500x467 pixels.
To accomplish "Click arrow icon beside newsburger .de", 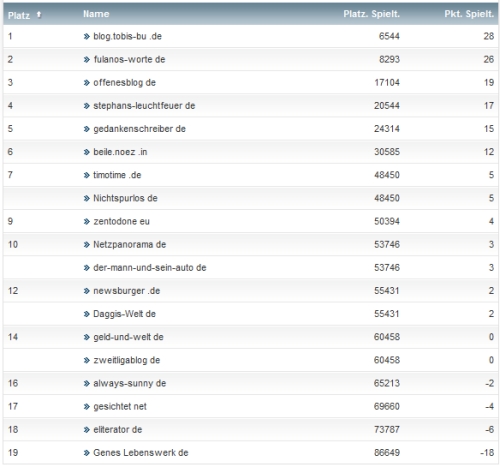I will (x=87, y=291).
